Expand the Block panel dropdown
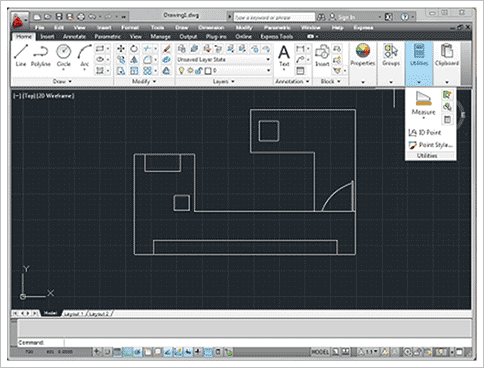The width and height of the screenshot is (484, 368). tap(330, 81)
